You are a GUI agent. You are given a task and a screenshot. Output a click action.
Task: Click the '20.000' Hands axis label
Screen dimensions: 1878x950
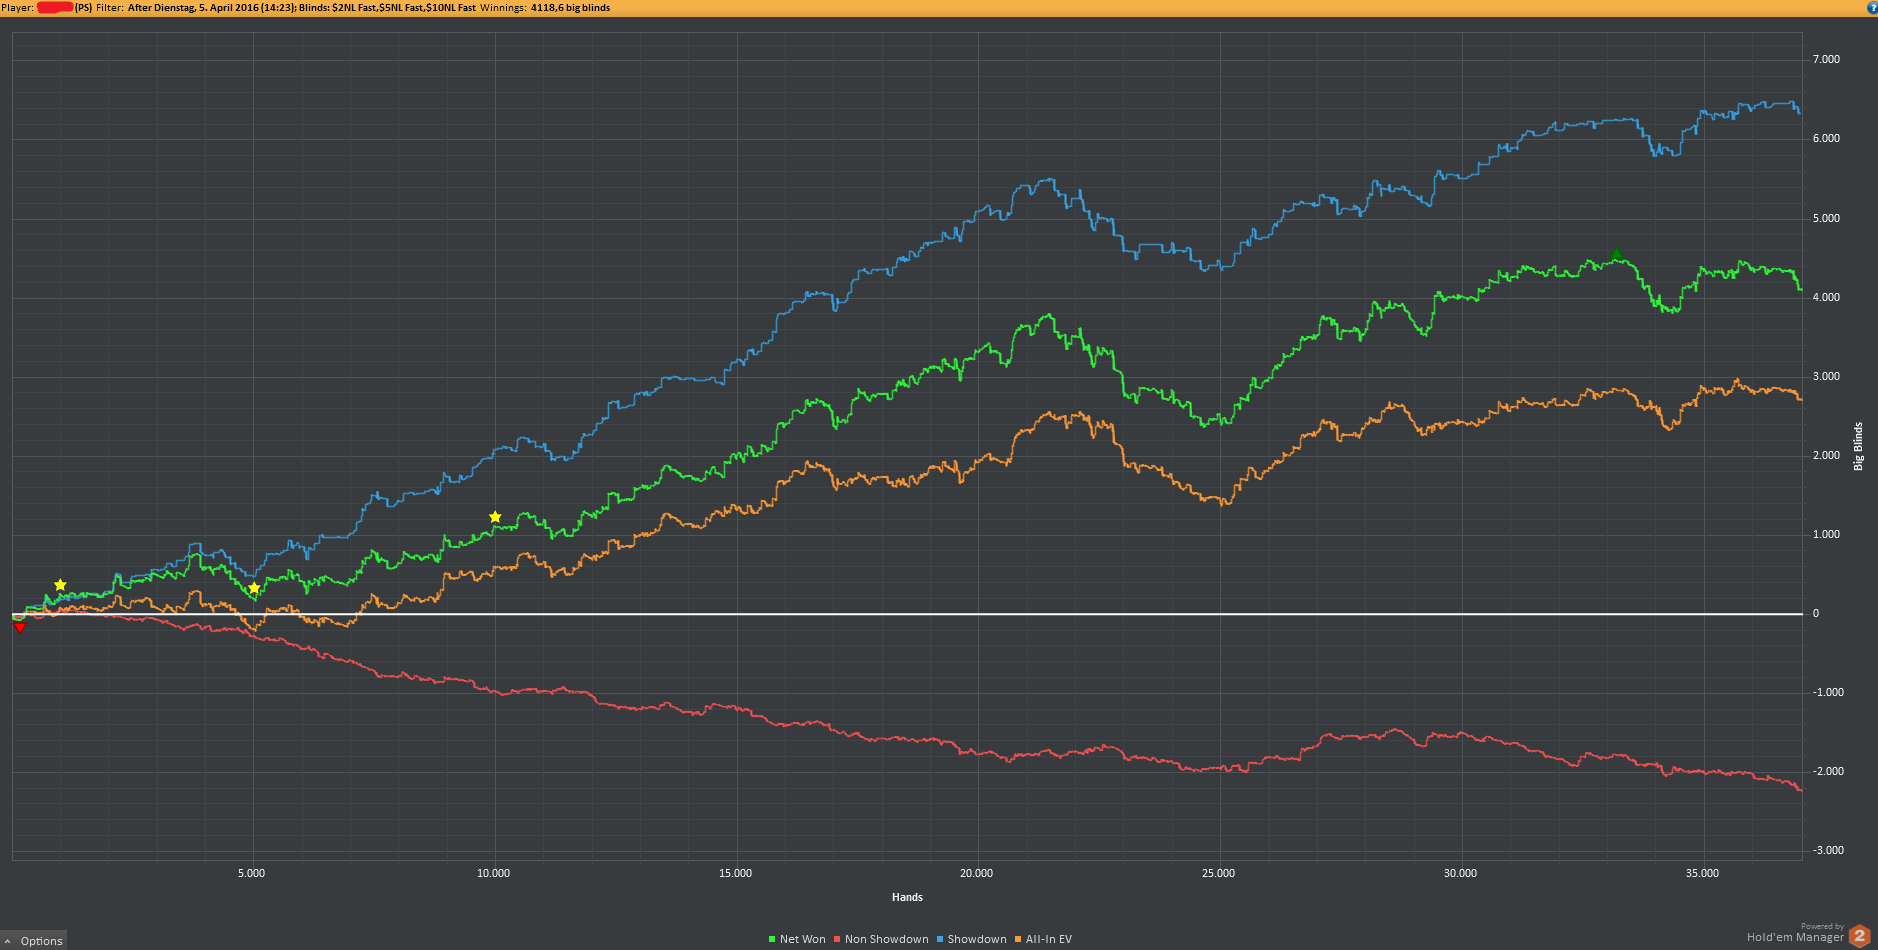coord(977,873)
